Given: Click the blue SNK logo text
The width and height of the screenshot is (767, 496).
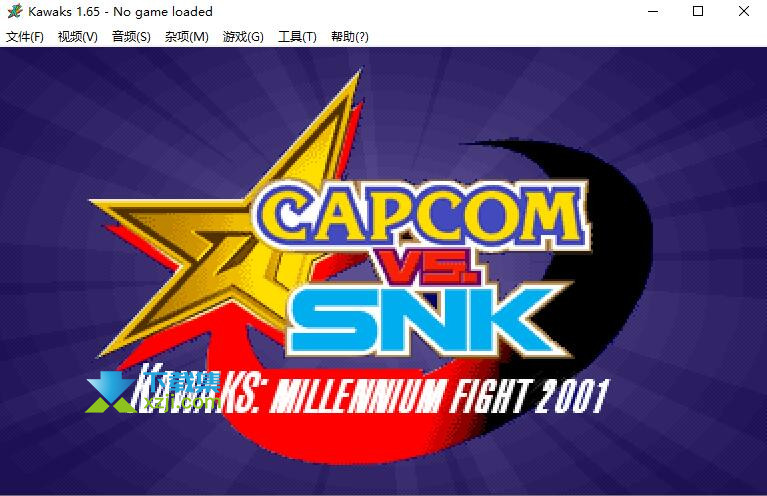Looking at the screenshot, I should [x=426, y=320].
